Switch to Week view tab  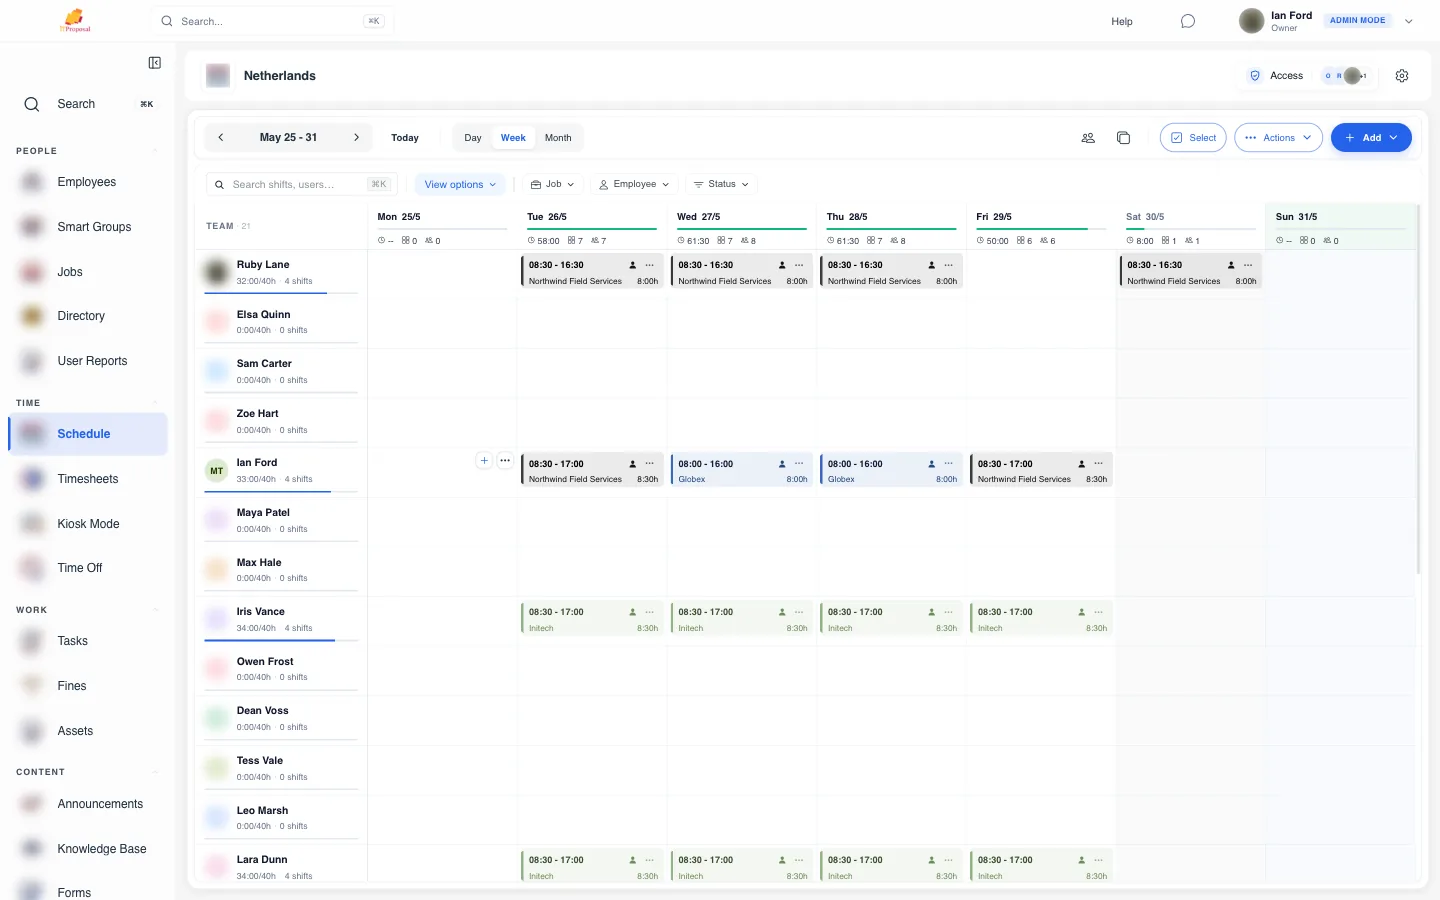pos(513,138)
